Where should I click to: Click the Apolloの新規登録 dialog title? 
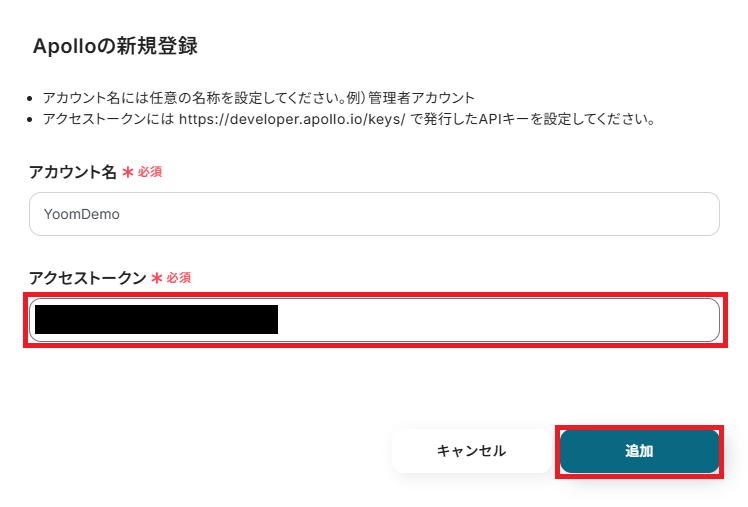(115, 46)
